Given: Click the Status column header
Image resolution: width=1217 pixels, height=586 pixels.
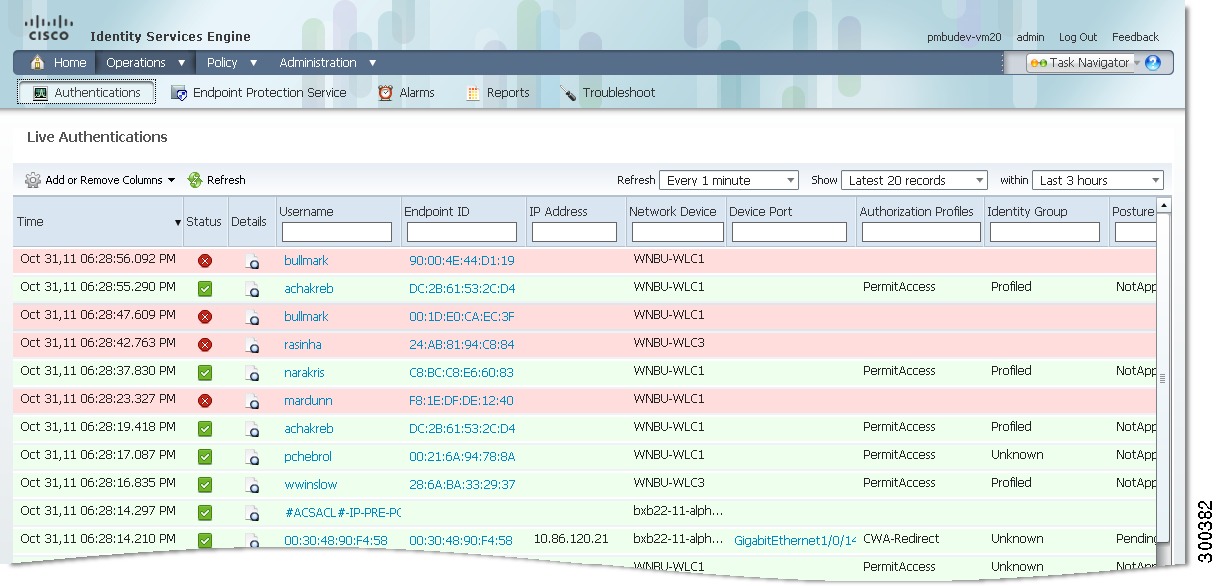Looking at the screenshot, I should 204,221.
